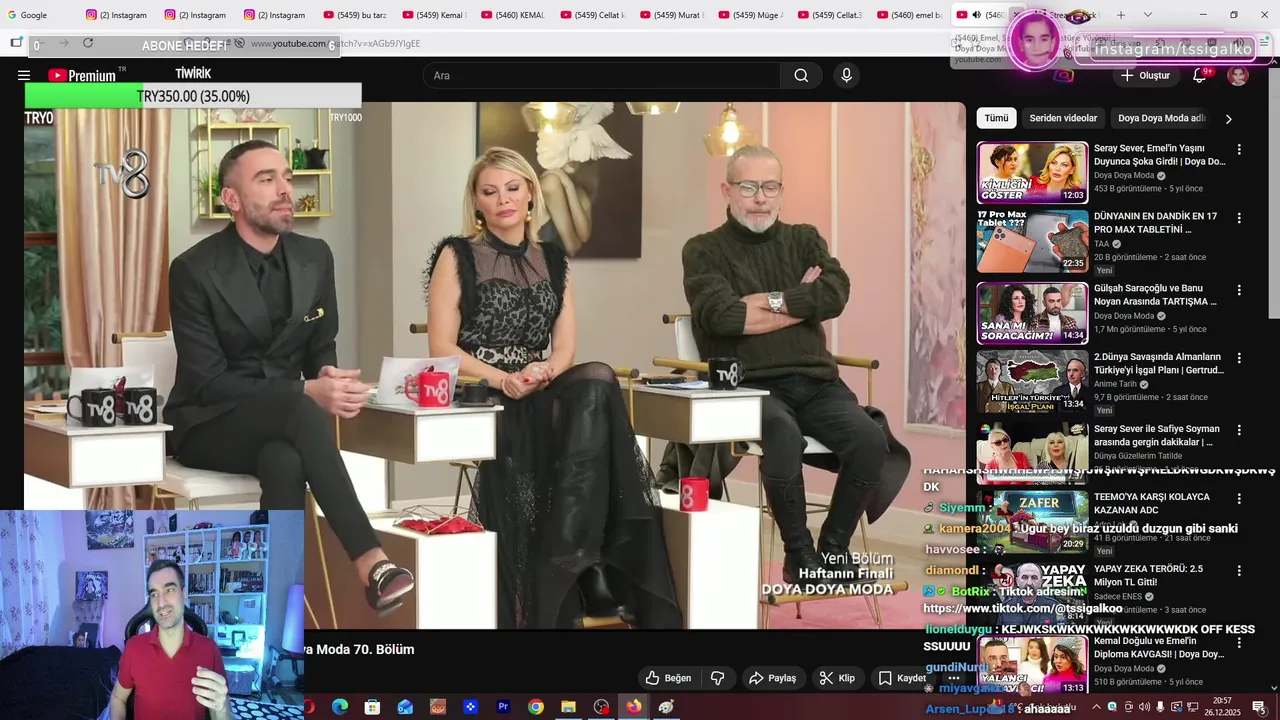
Task: Open a new browser tab
Action: 1121,15
